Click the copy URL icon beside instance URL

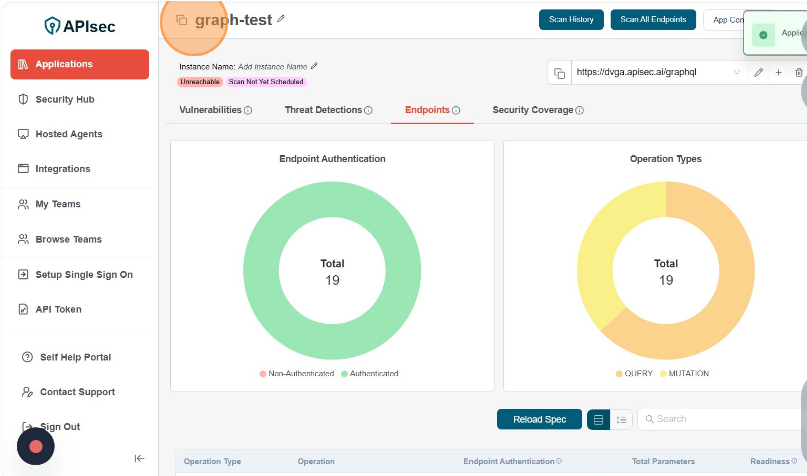tap(560, 73)
